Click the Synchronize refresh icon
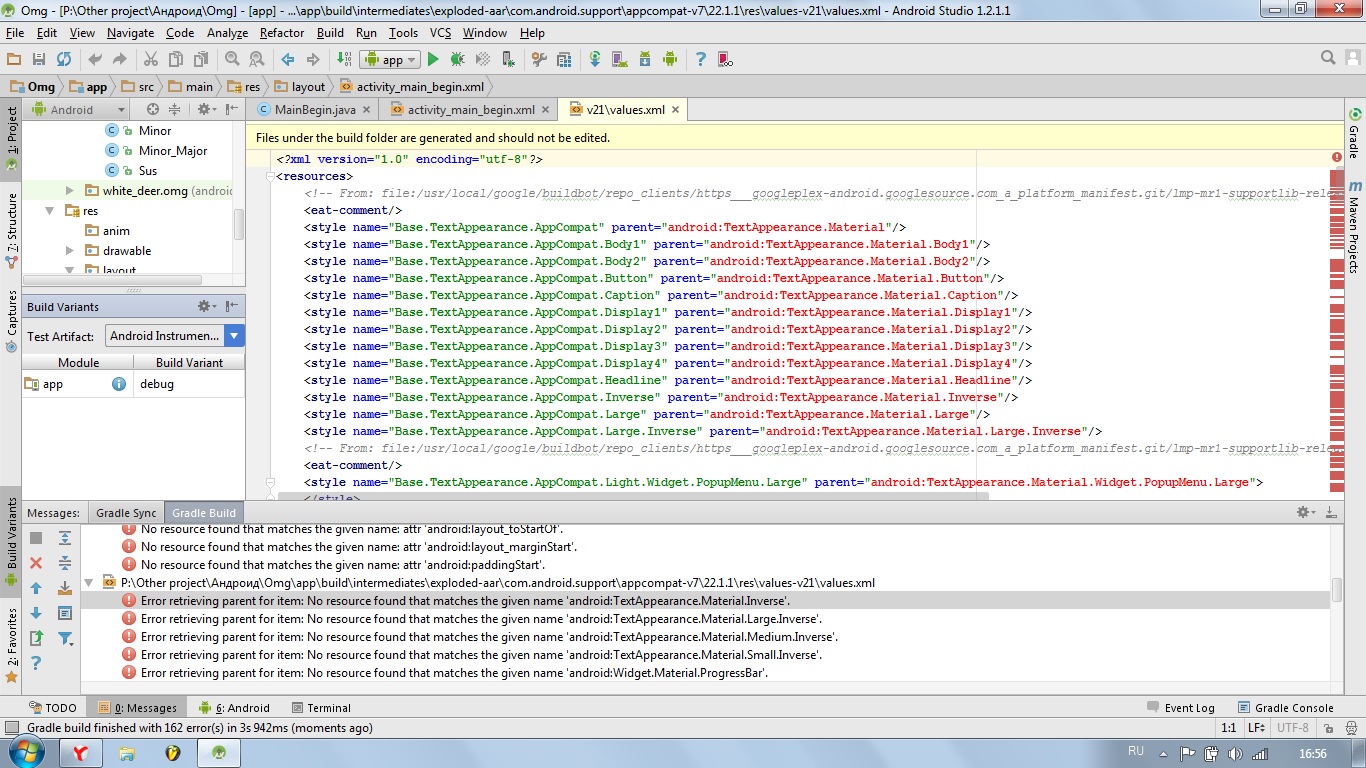1366x768 pixels. click(x=64, y=59)
